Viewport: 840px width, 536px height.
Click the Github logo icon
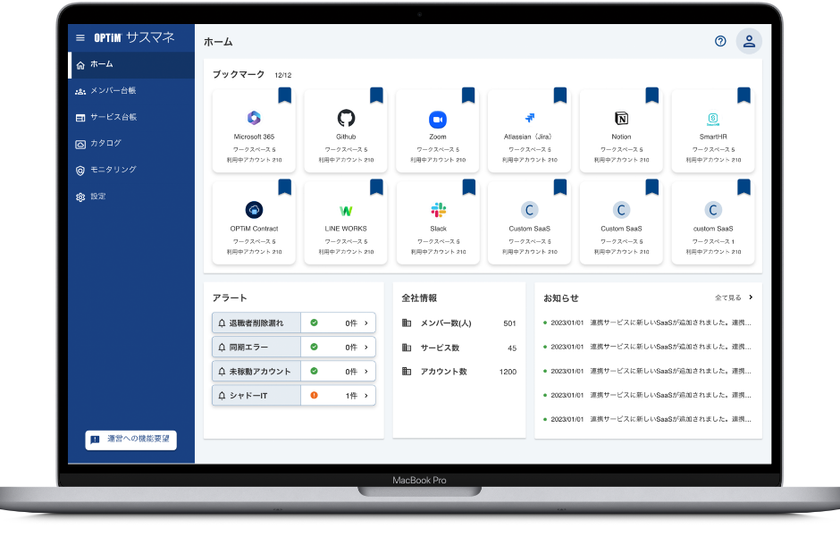click(x=346, y=118)
